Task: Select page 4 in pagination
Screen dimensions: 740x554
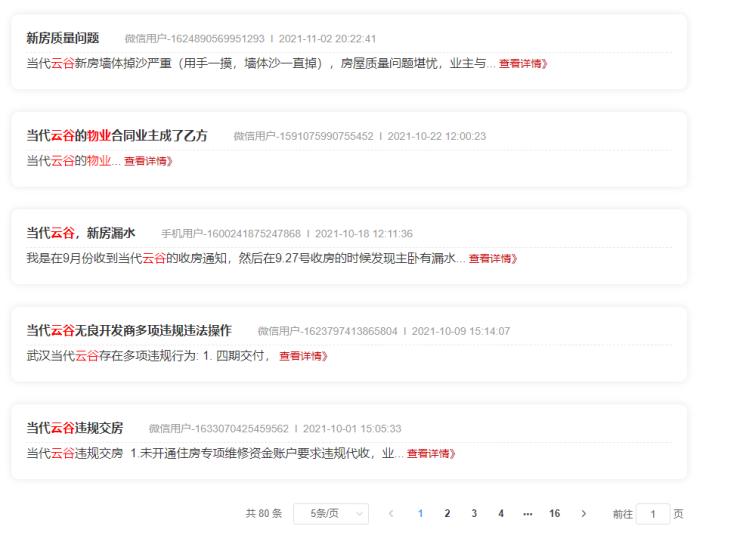Action: tap(501, 513)
